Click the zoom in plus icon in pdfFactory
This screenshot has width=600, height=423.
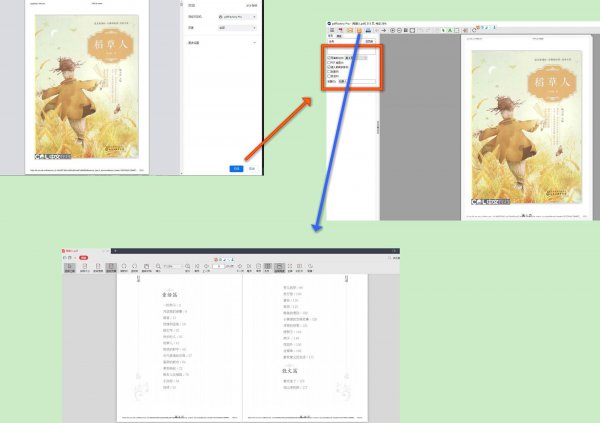(x=392, y=30)
